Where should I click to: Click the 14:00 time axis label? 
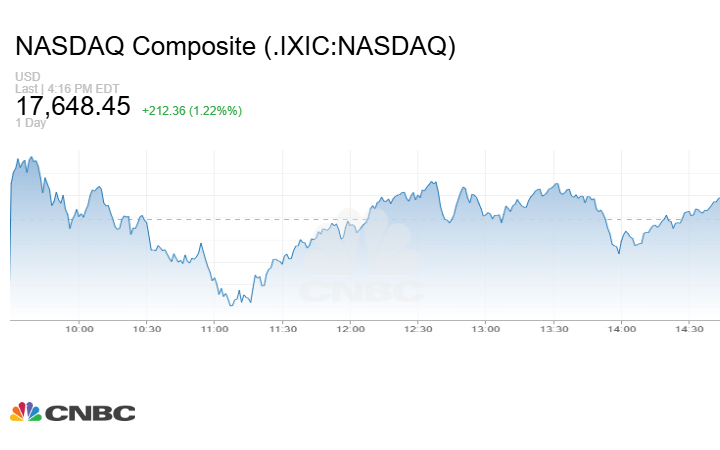click(622, 329)
